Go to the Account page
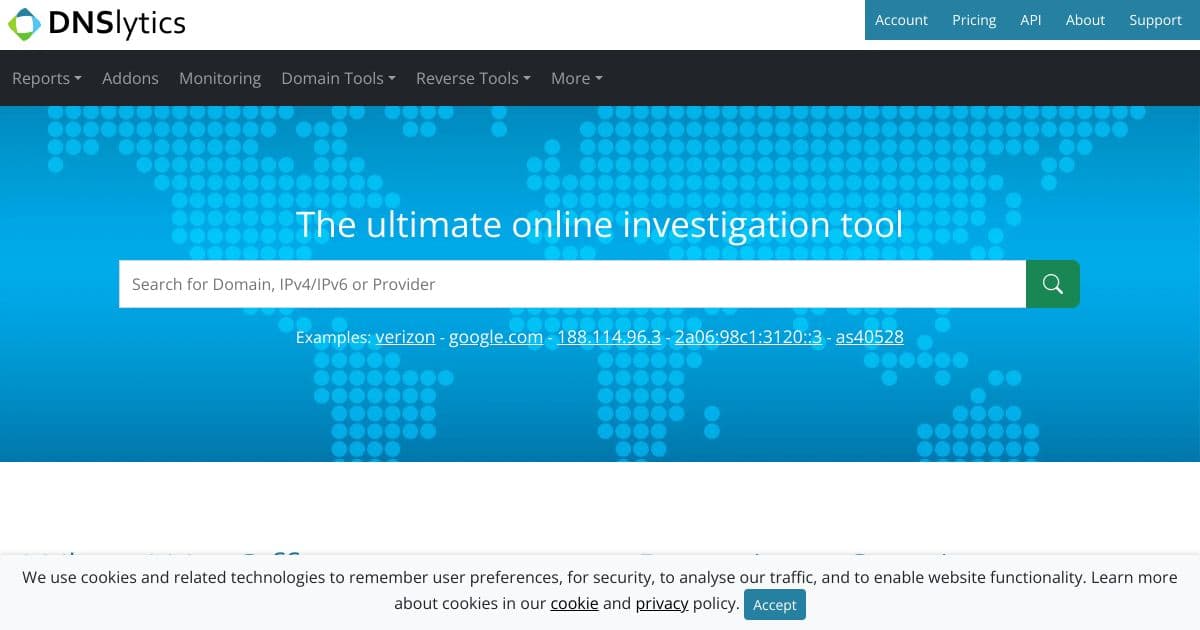Image resolution: width=1200 pixels, height=630 pixels. point(901,20)
